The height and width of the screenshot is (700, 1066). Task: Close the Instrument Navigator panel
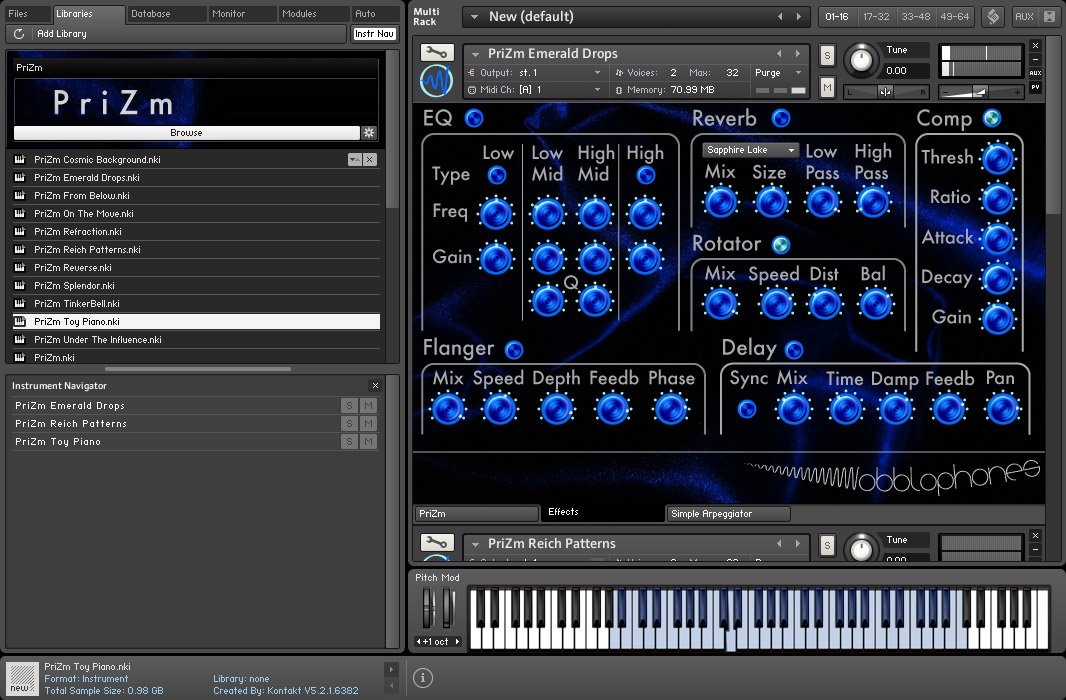point(375,385)
